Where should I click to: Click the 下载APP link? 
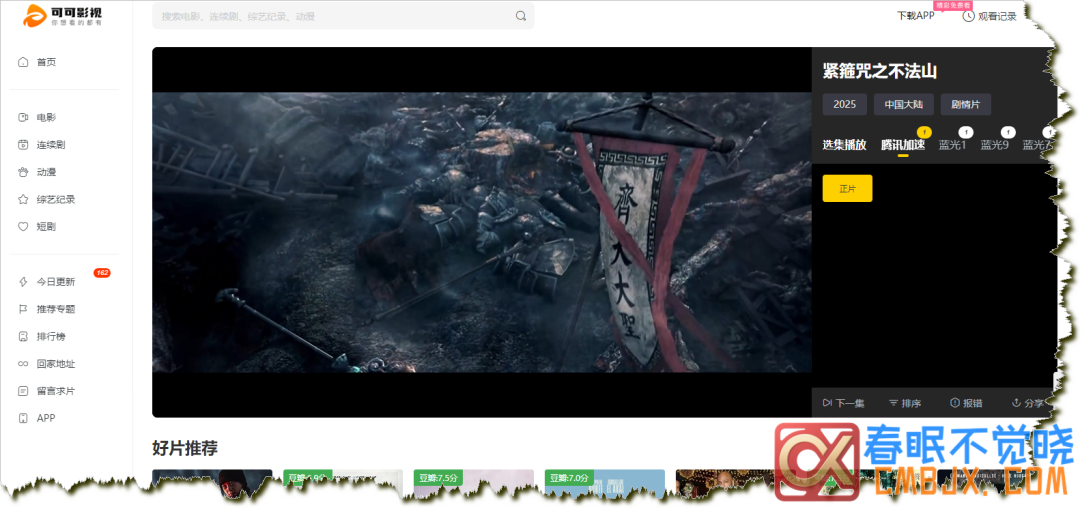pyautogui.click(x=915, y=16)
